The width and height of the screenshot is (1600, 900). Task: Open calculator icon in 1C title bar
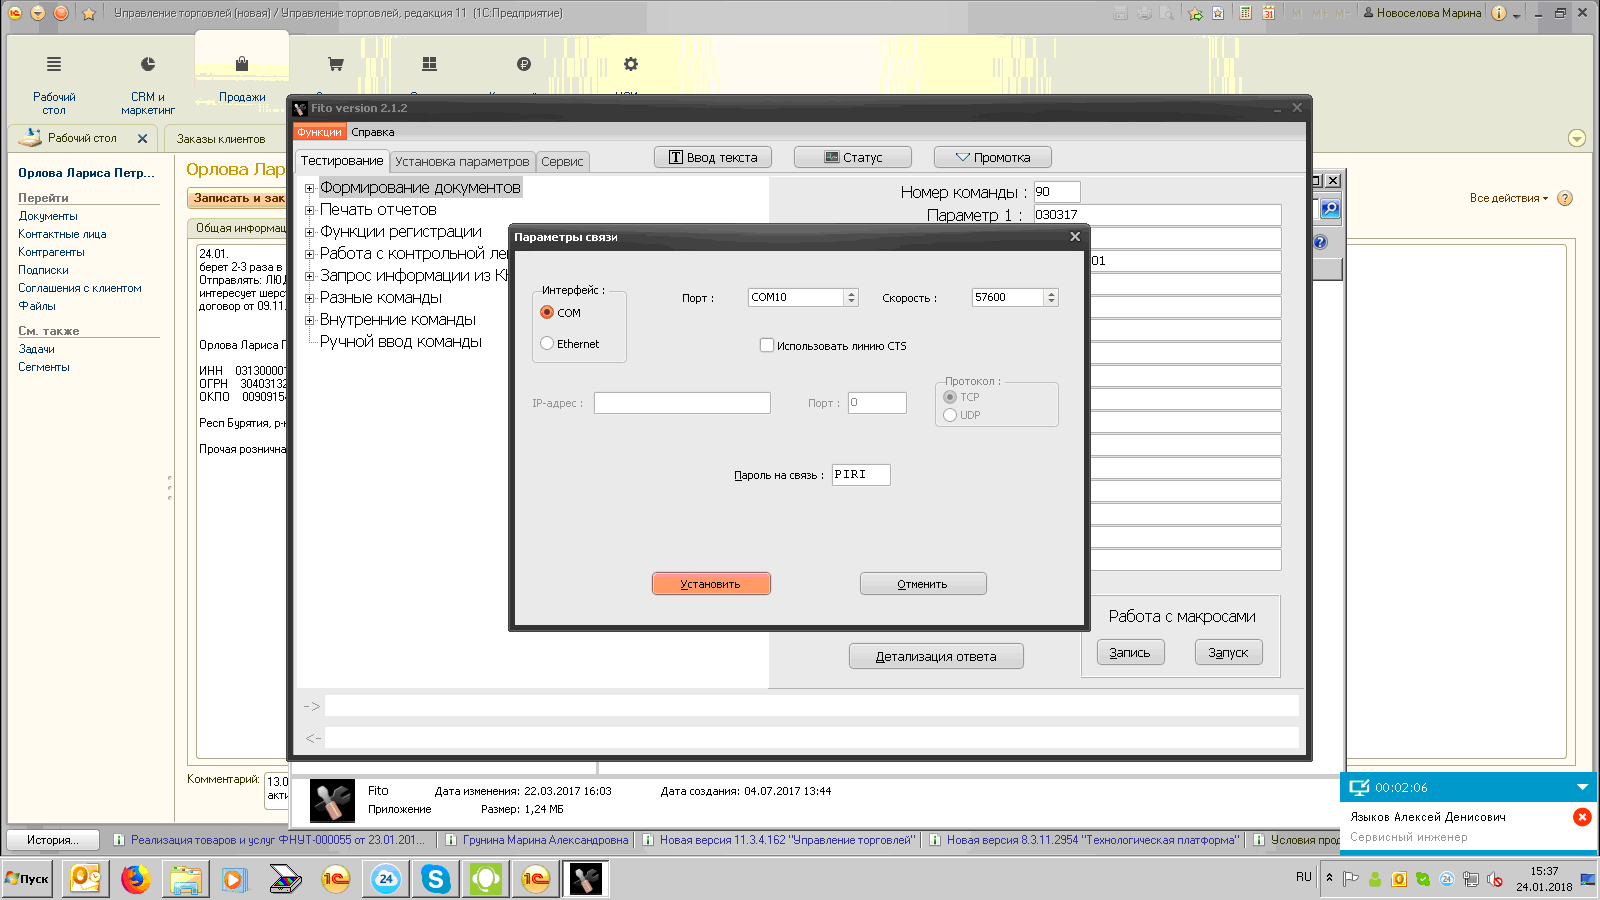pyautogui.click(x=1246, y=13)
